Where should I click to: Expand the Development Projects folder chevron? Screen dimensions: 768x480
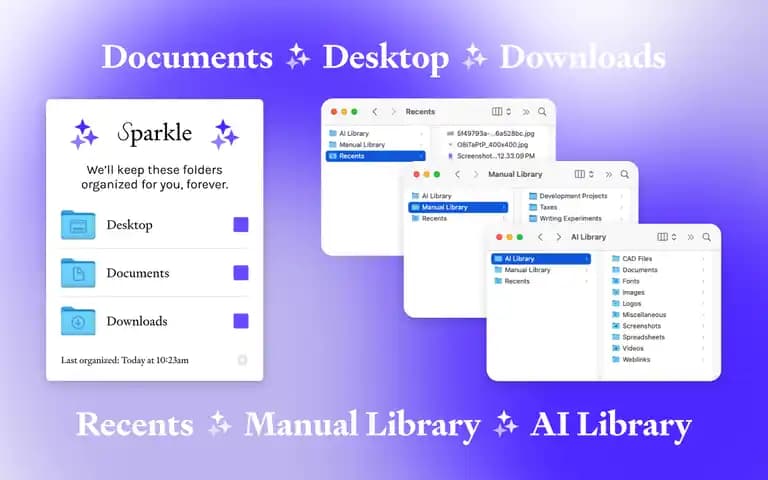point(622,196)
